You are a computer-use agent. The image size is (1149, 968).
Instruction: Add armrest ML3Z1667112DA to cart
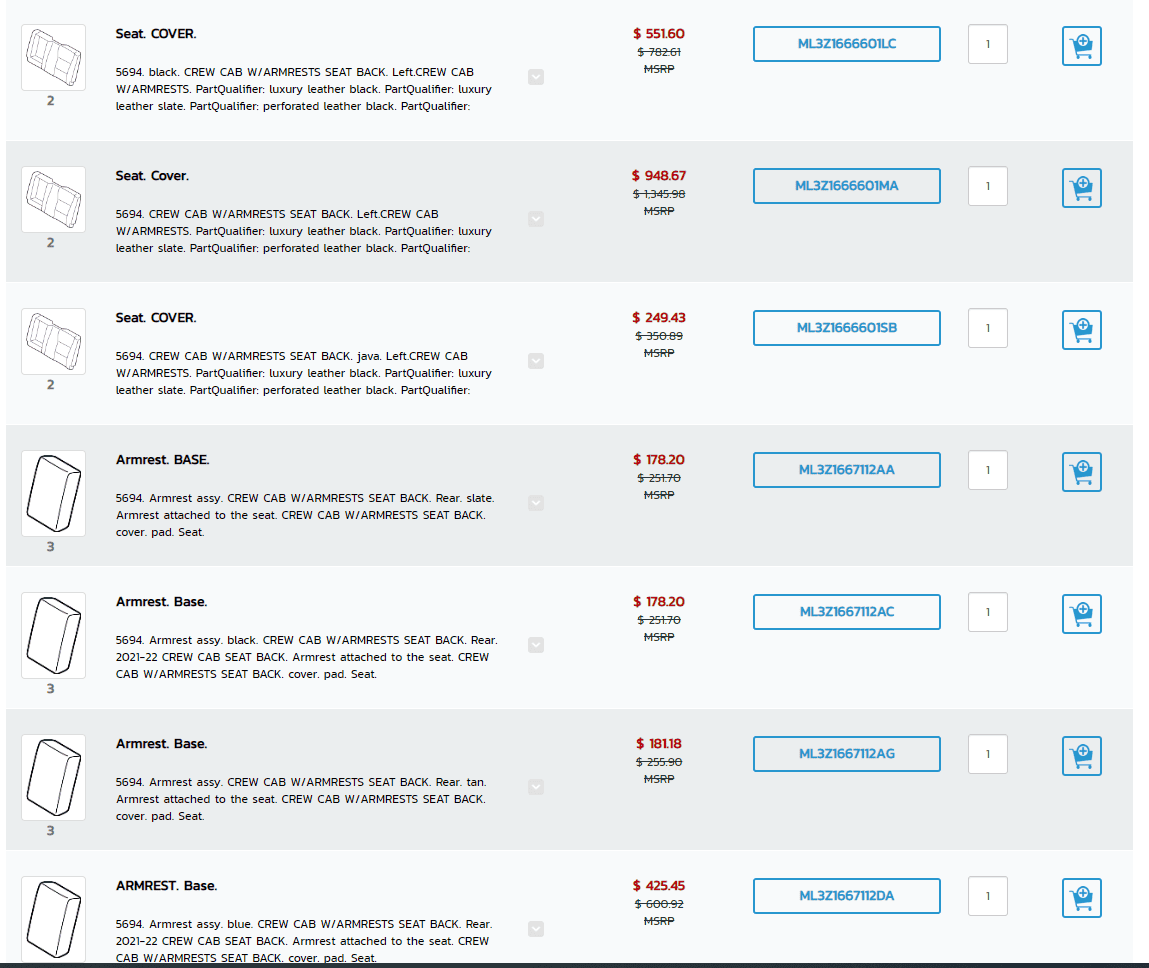point(1081,898)
